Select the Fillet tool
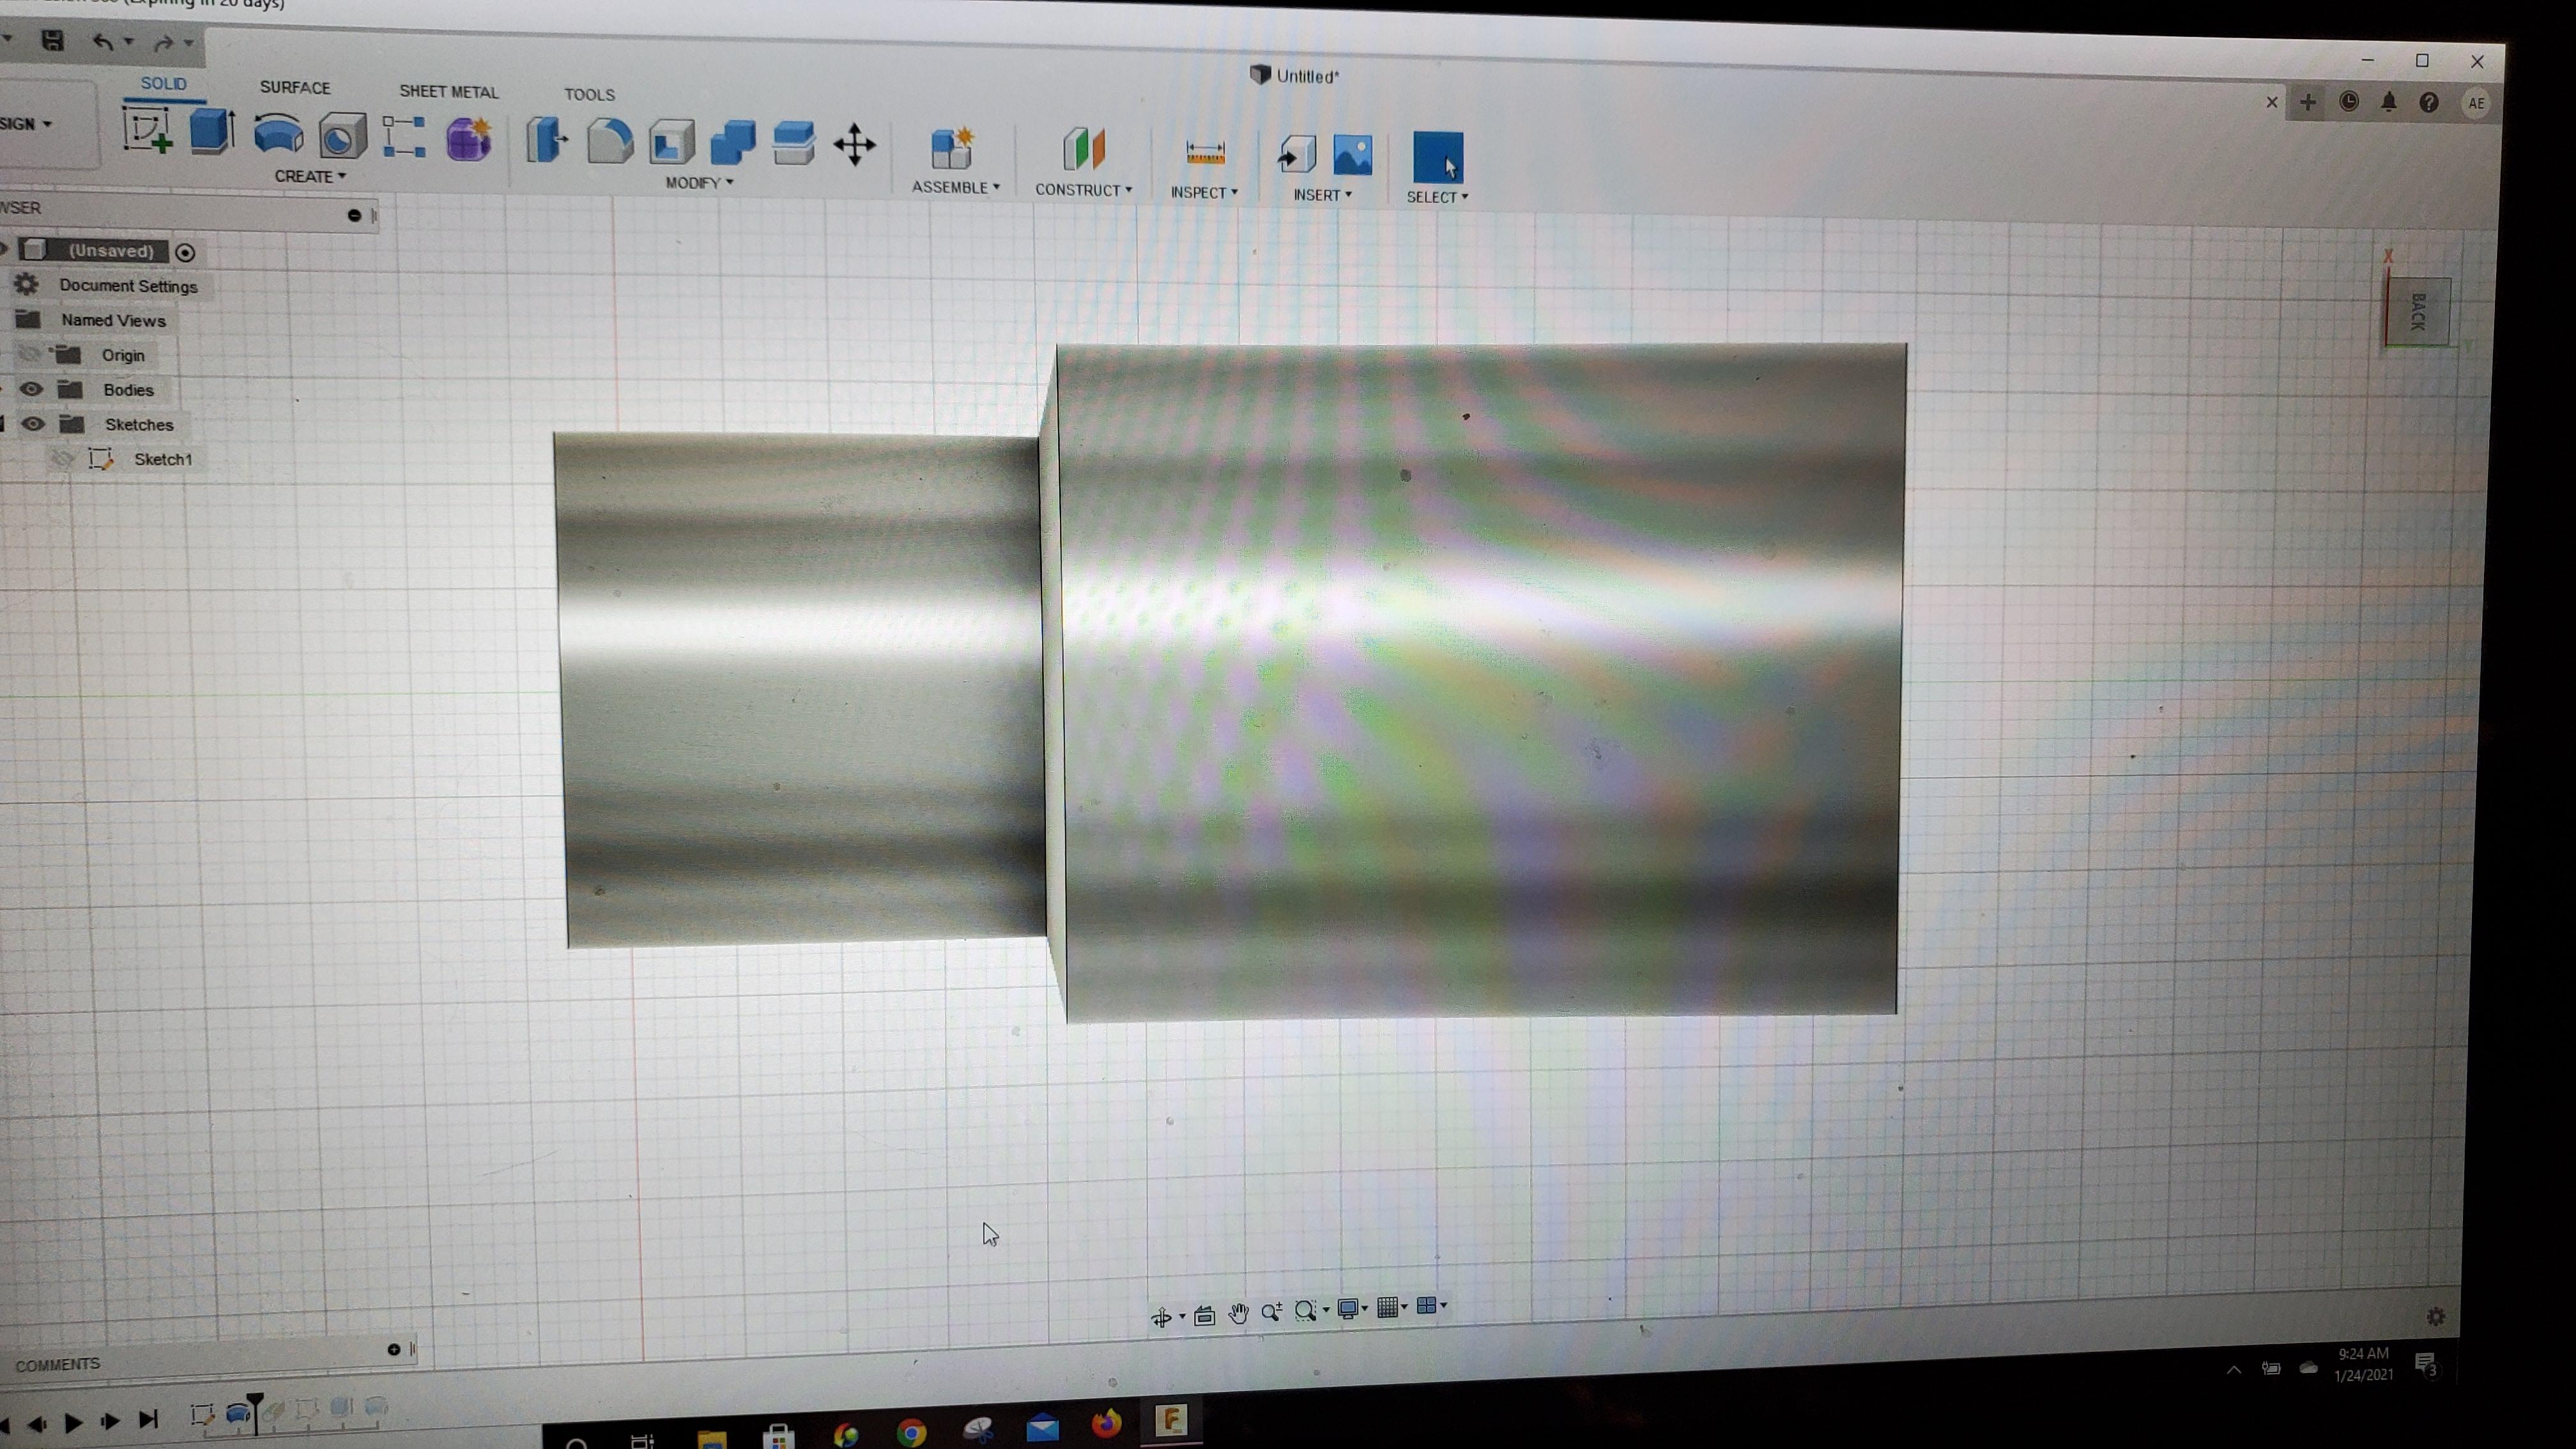This screenshot has height=1449, width=2576. 609,141
